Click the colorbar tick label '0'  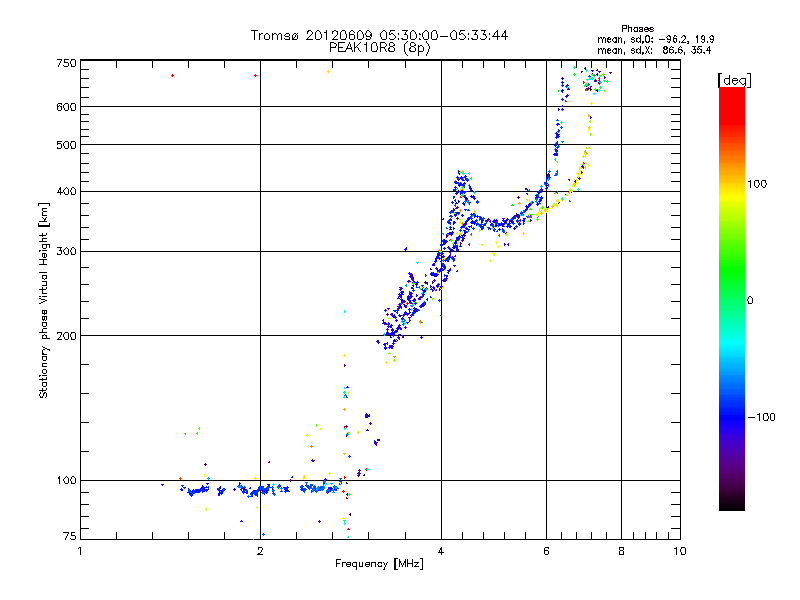point(750,301)
